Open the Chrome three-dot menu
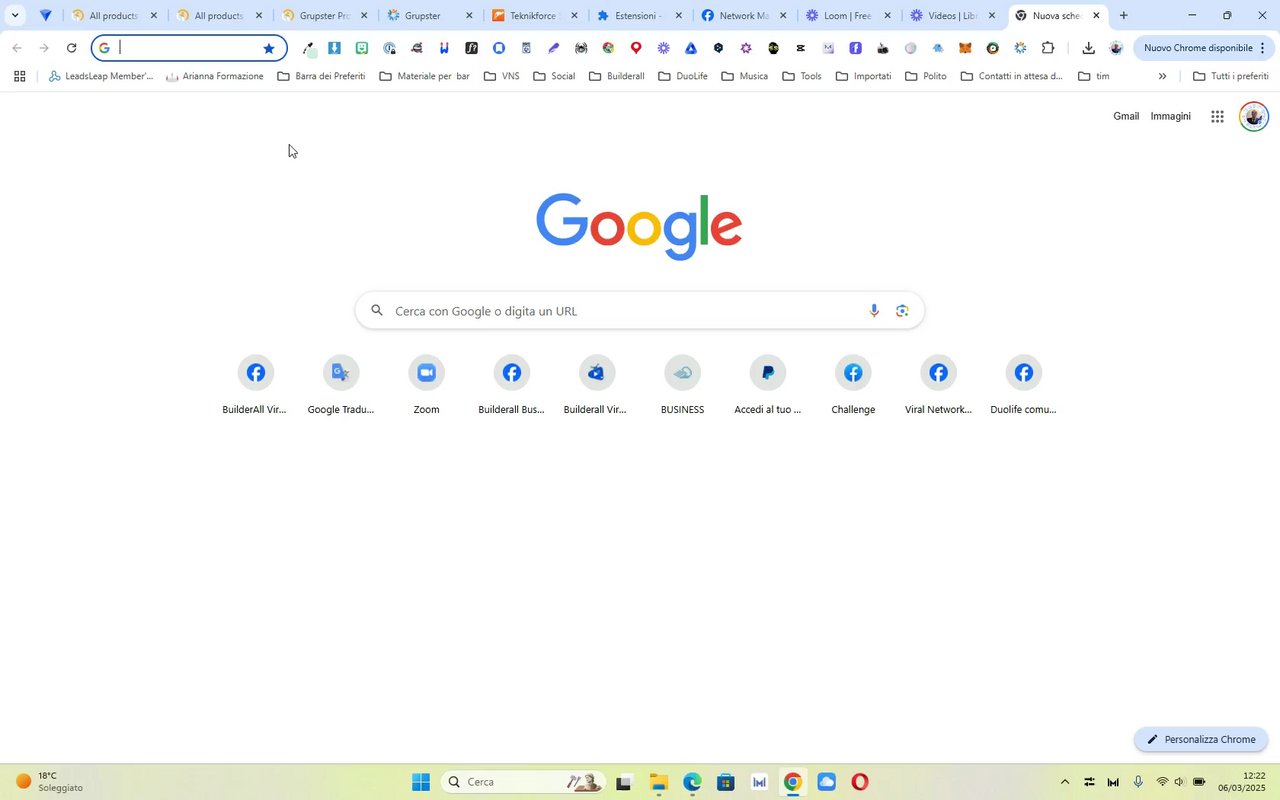Image resolution: width=1280 pixels, height=800 pixels. pos(1262,48)
